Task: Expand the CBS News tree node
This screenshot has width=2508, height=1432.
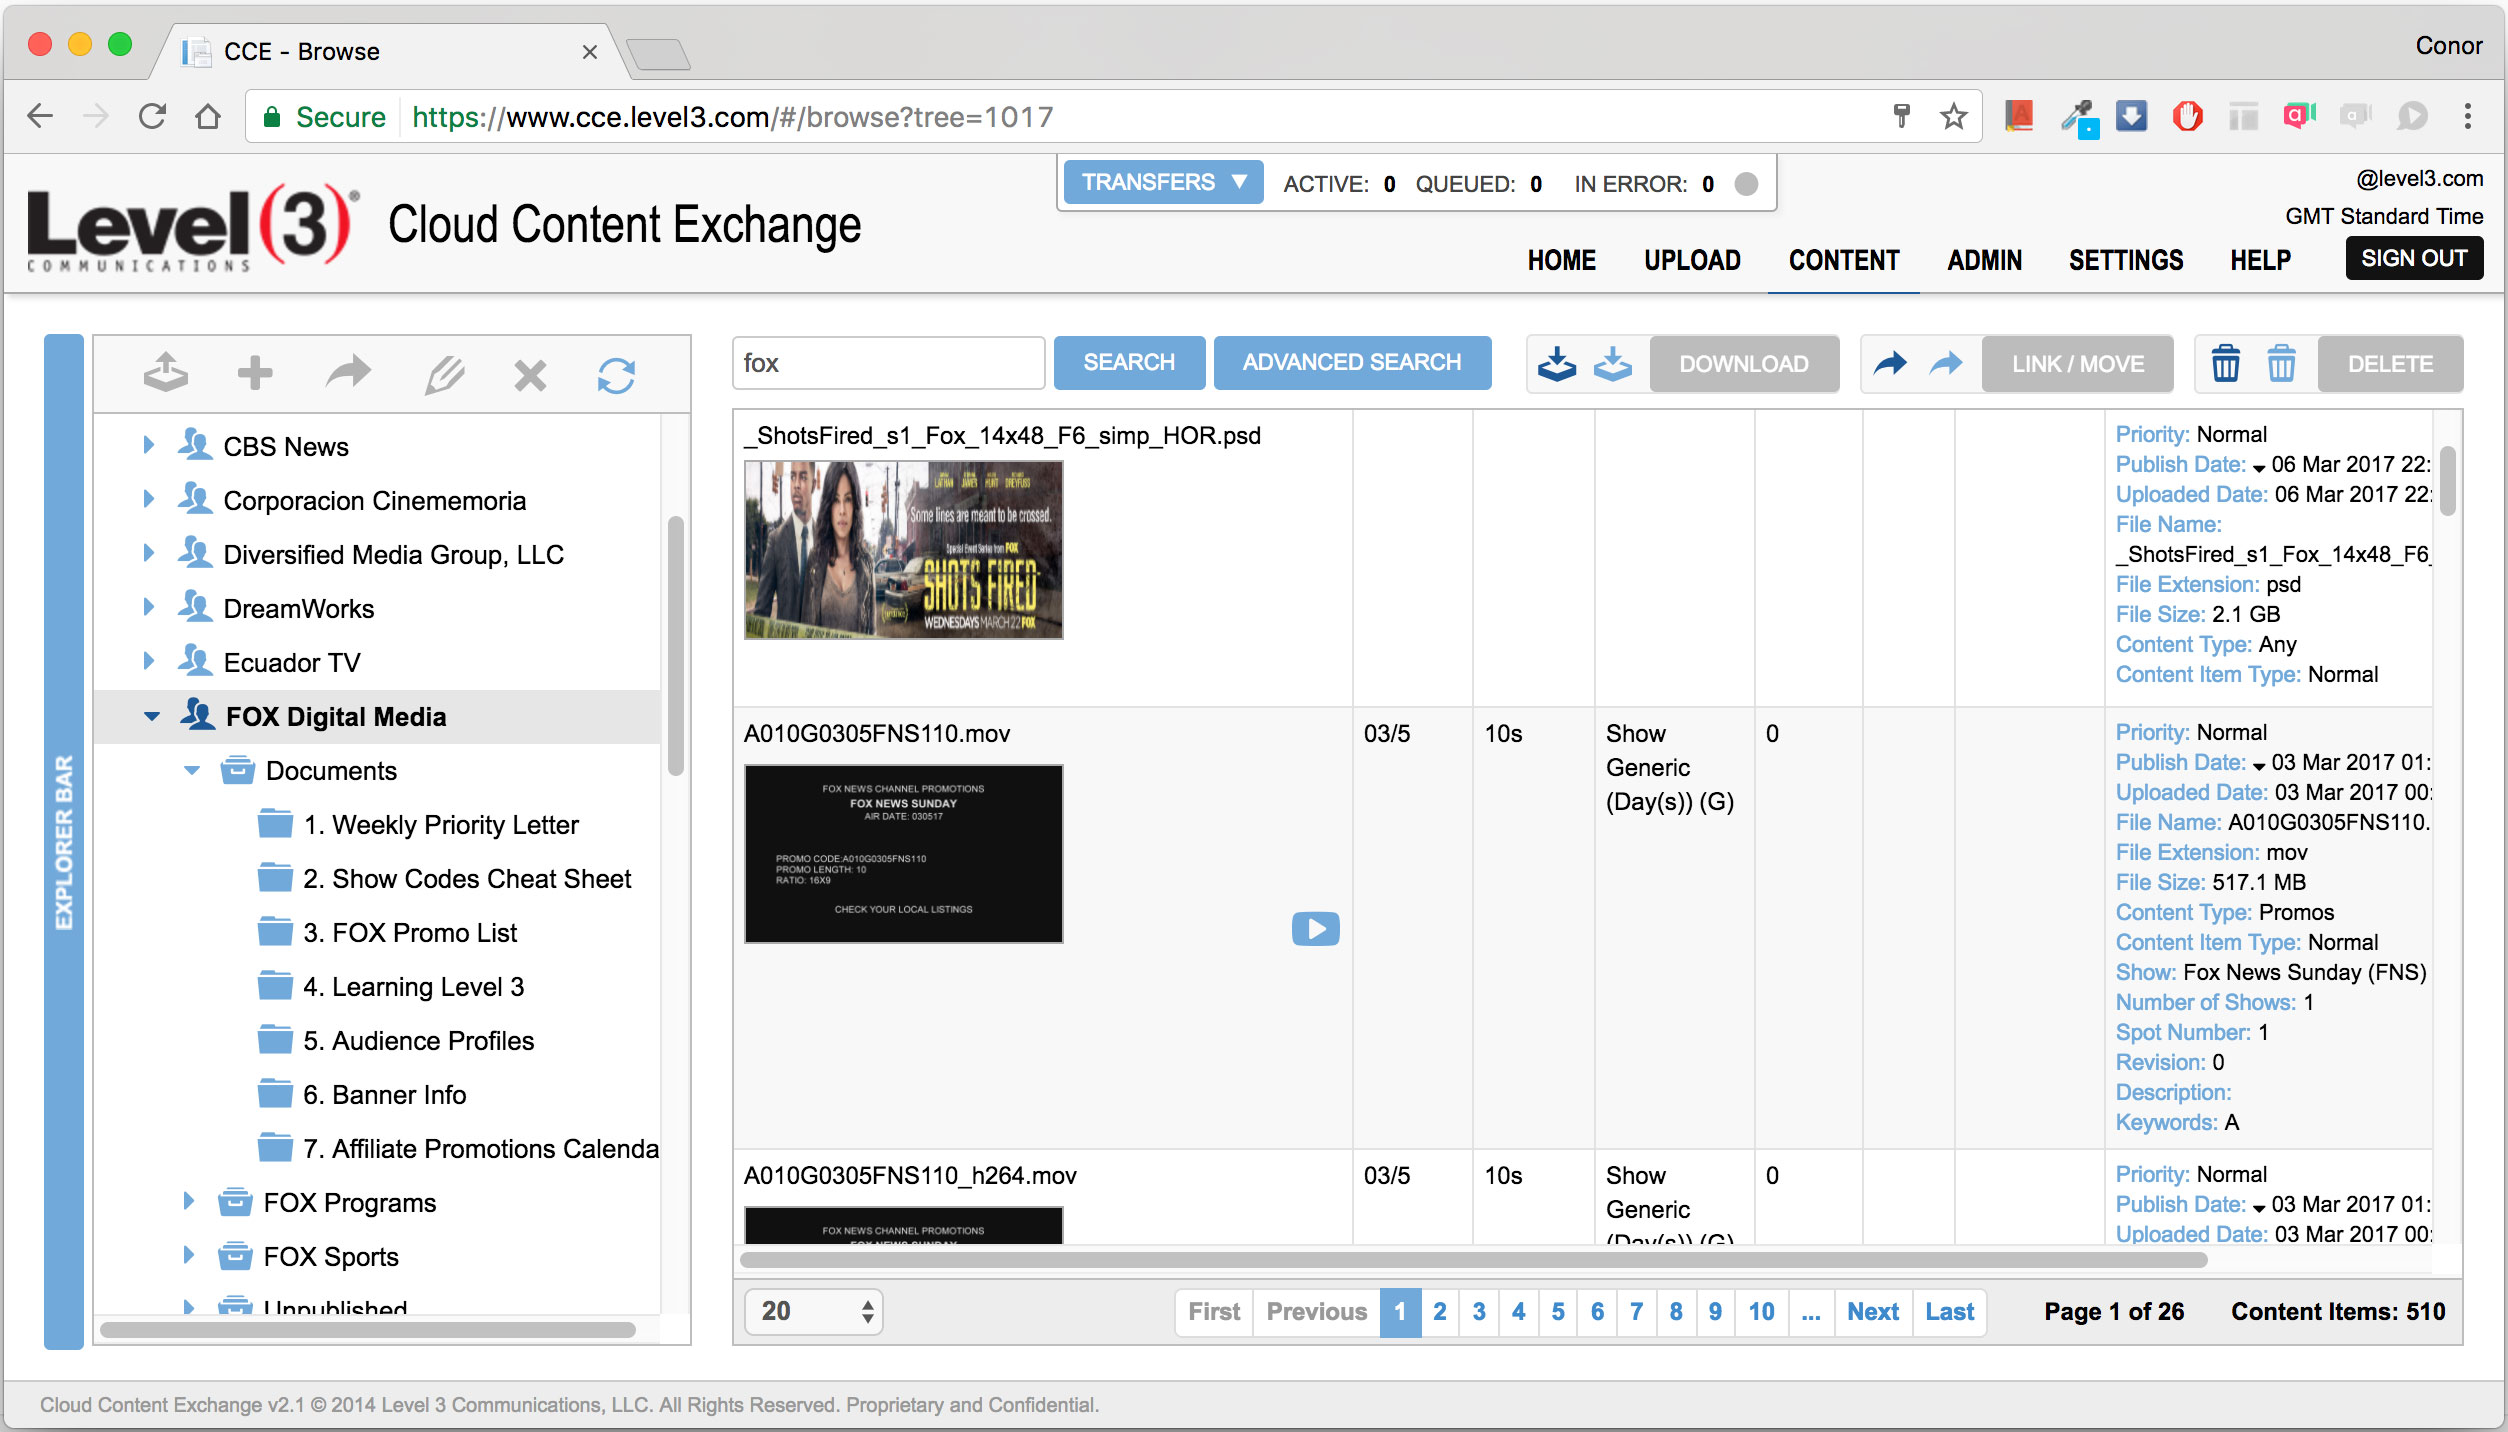Action: [148, 445]
